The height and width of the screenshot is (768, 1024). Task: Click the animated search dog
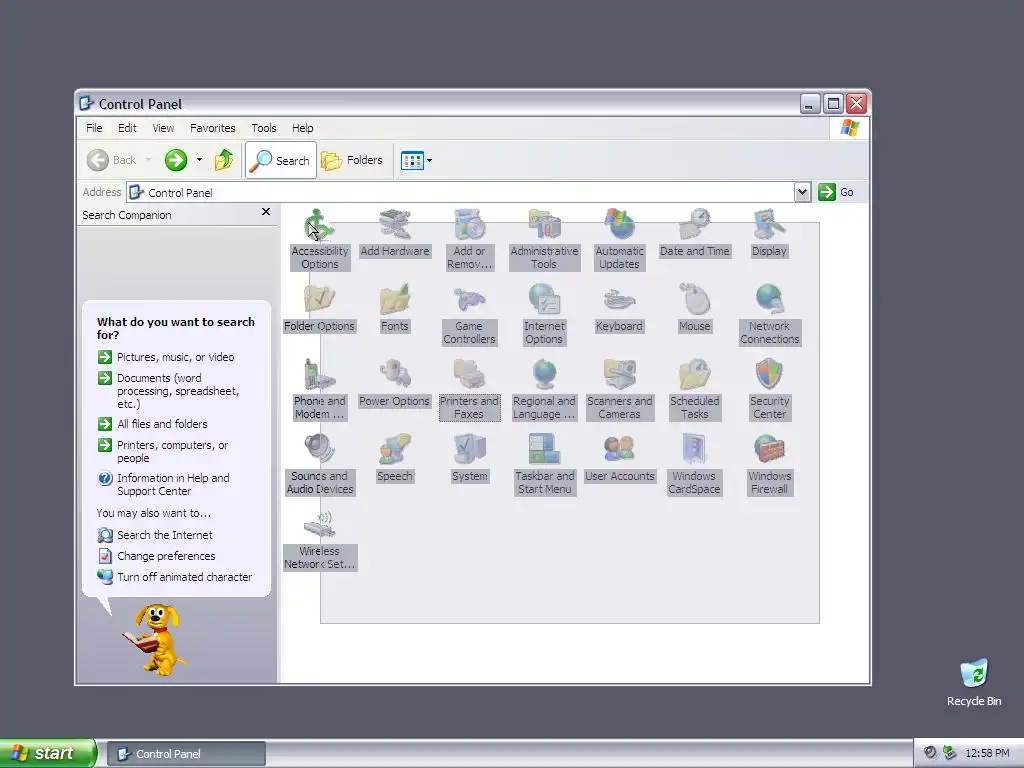(155, 639)
